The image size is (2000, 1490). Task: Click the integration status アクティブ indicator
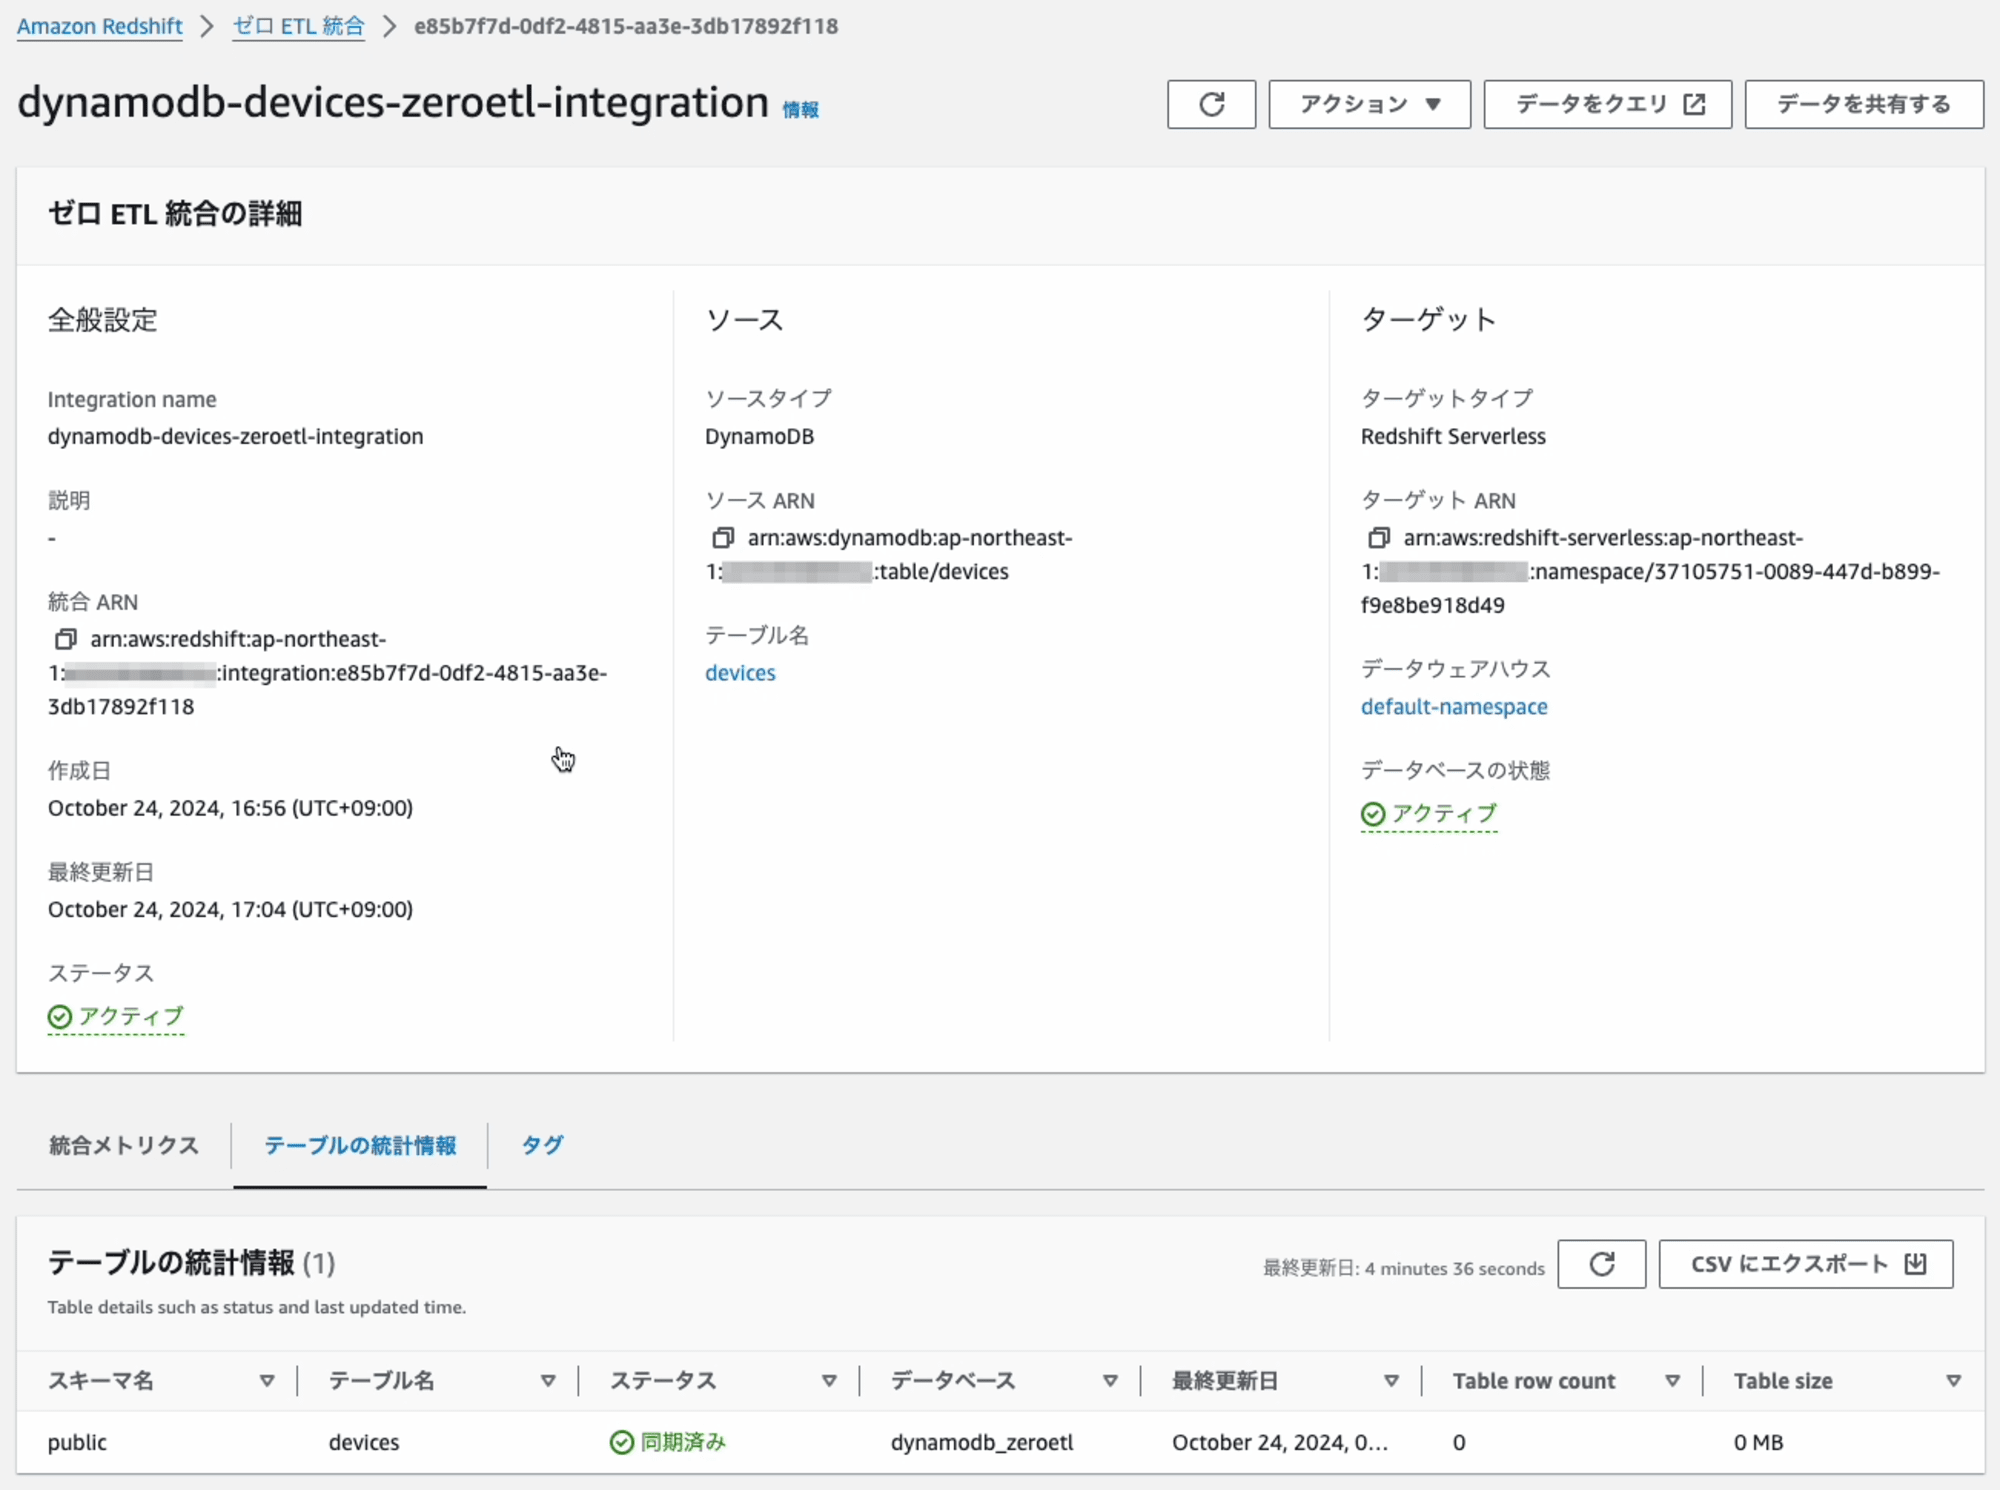[116, 1017]
